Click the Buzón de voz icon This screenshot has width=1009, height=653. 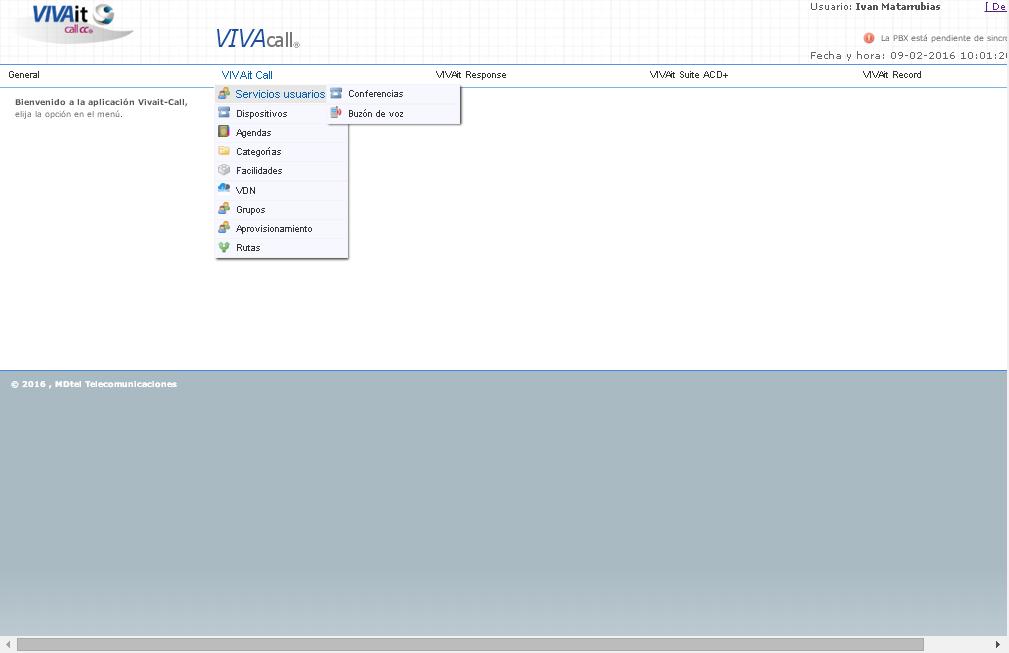coord(336,113)
